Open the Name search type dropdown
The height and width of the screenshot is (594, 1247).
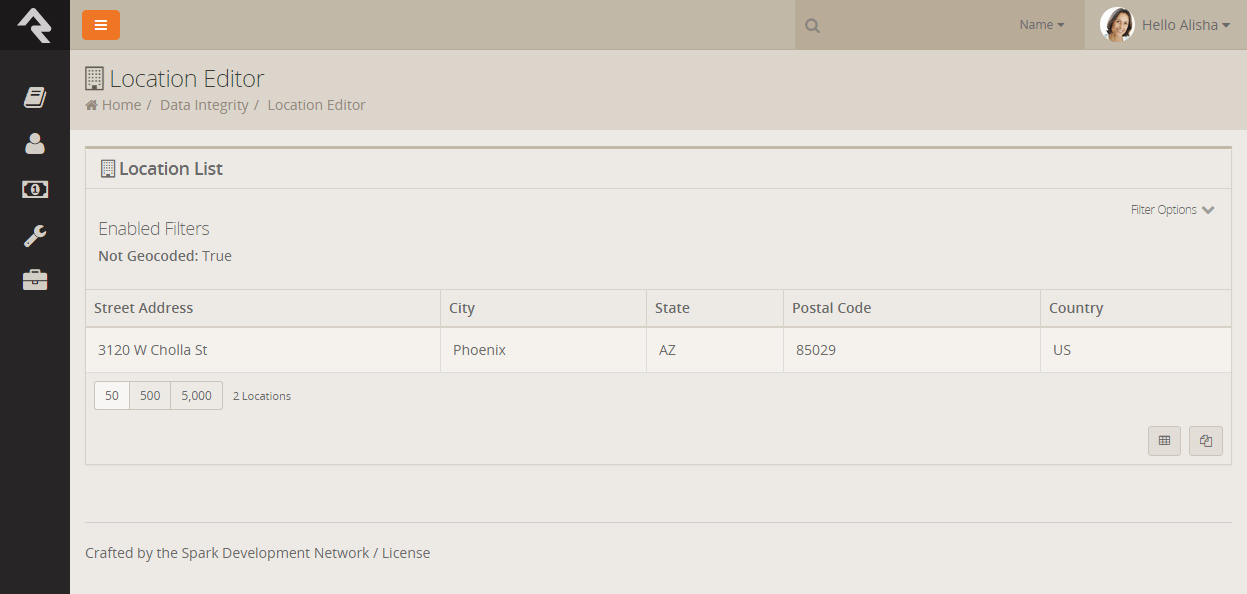(1042, 25)
